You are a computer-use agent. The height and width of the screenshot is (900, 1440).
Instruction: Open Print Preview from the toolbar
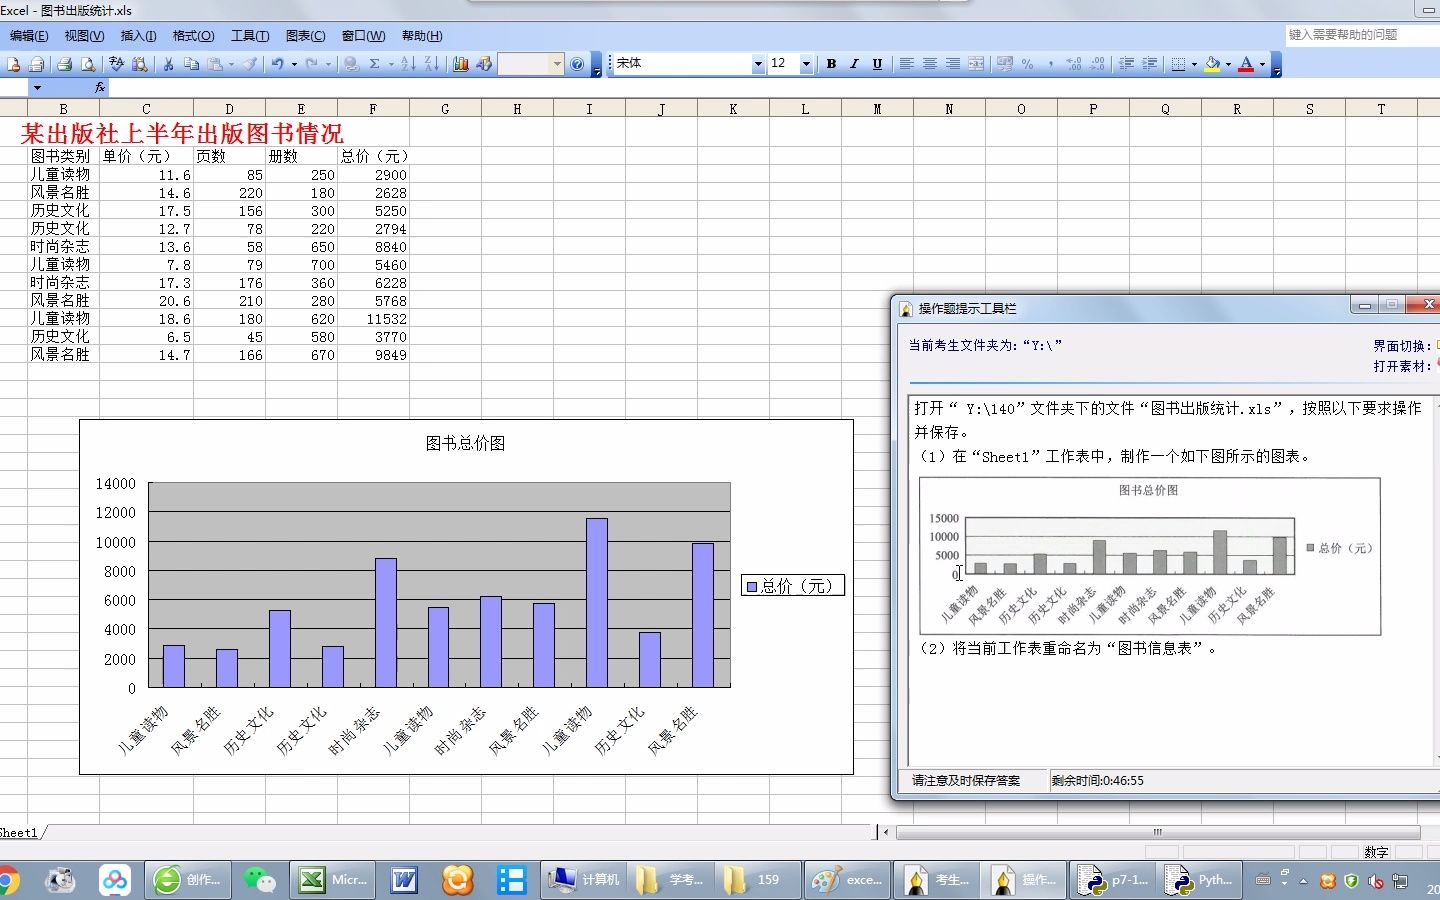click(x=88, y=64)
